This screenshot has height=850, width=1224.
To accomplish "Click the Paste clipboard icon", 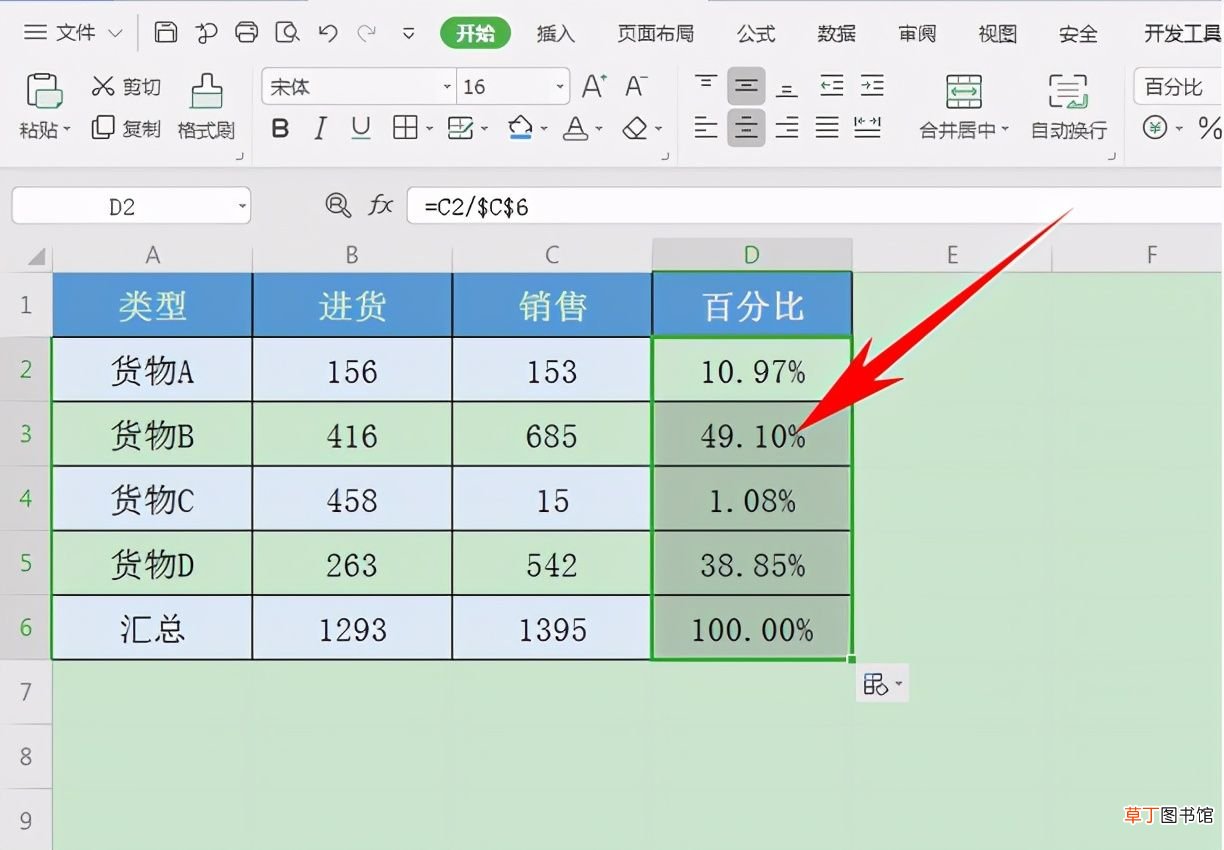I will pos(44,91).
